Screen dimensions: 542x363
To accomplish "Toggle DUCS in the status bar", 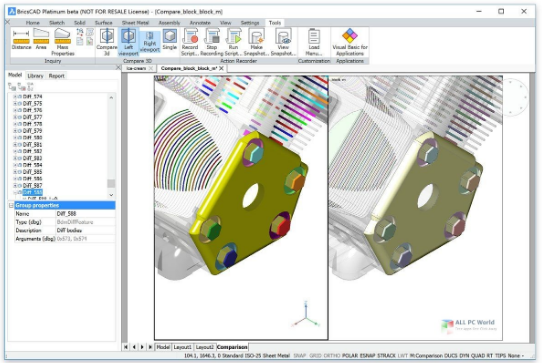I will tap(451, 355).
